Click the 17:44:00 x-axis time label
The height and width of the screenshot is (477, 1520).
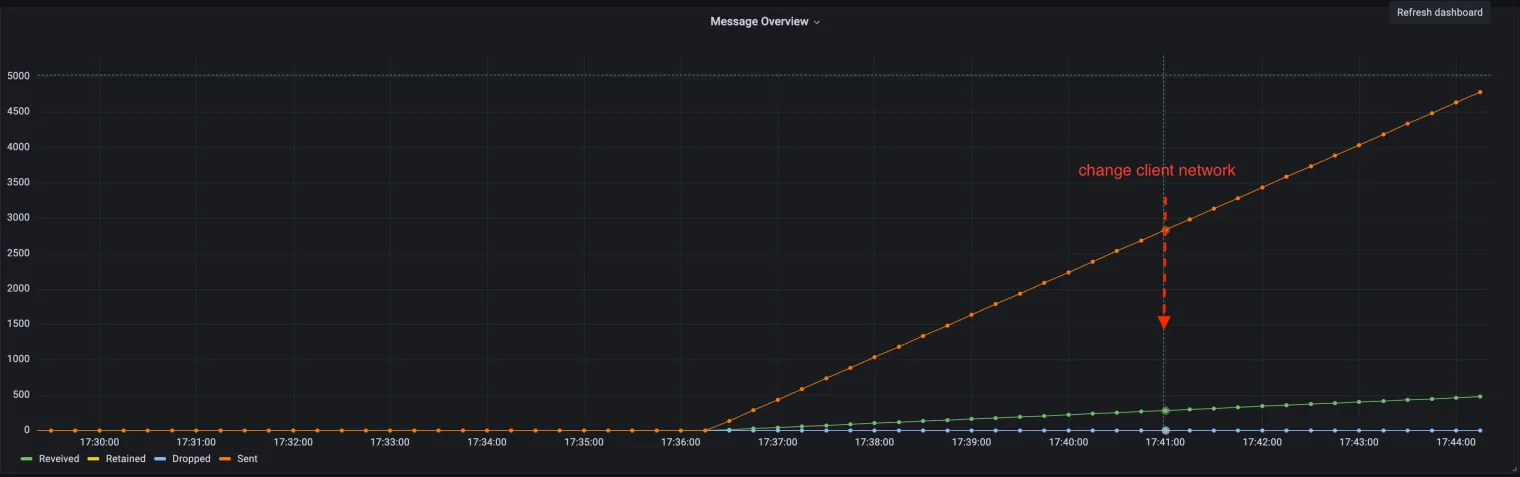click(1456, 441)
